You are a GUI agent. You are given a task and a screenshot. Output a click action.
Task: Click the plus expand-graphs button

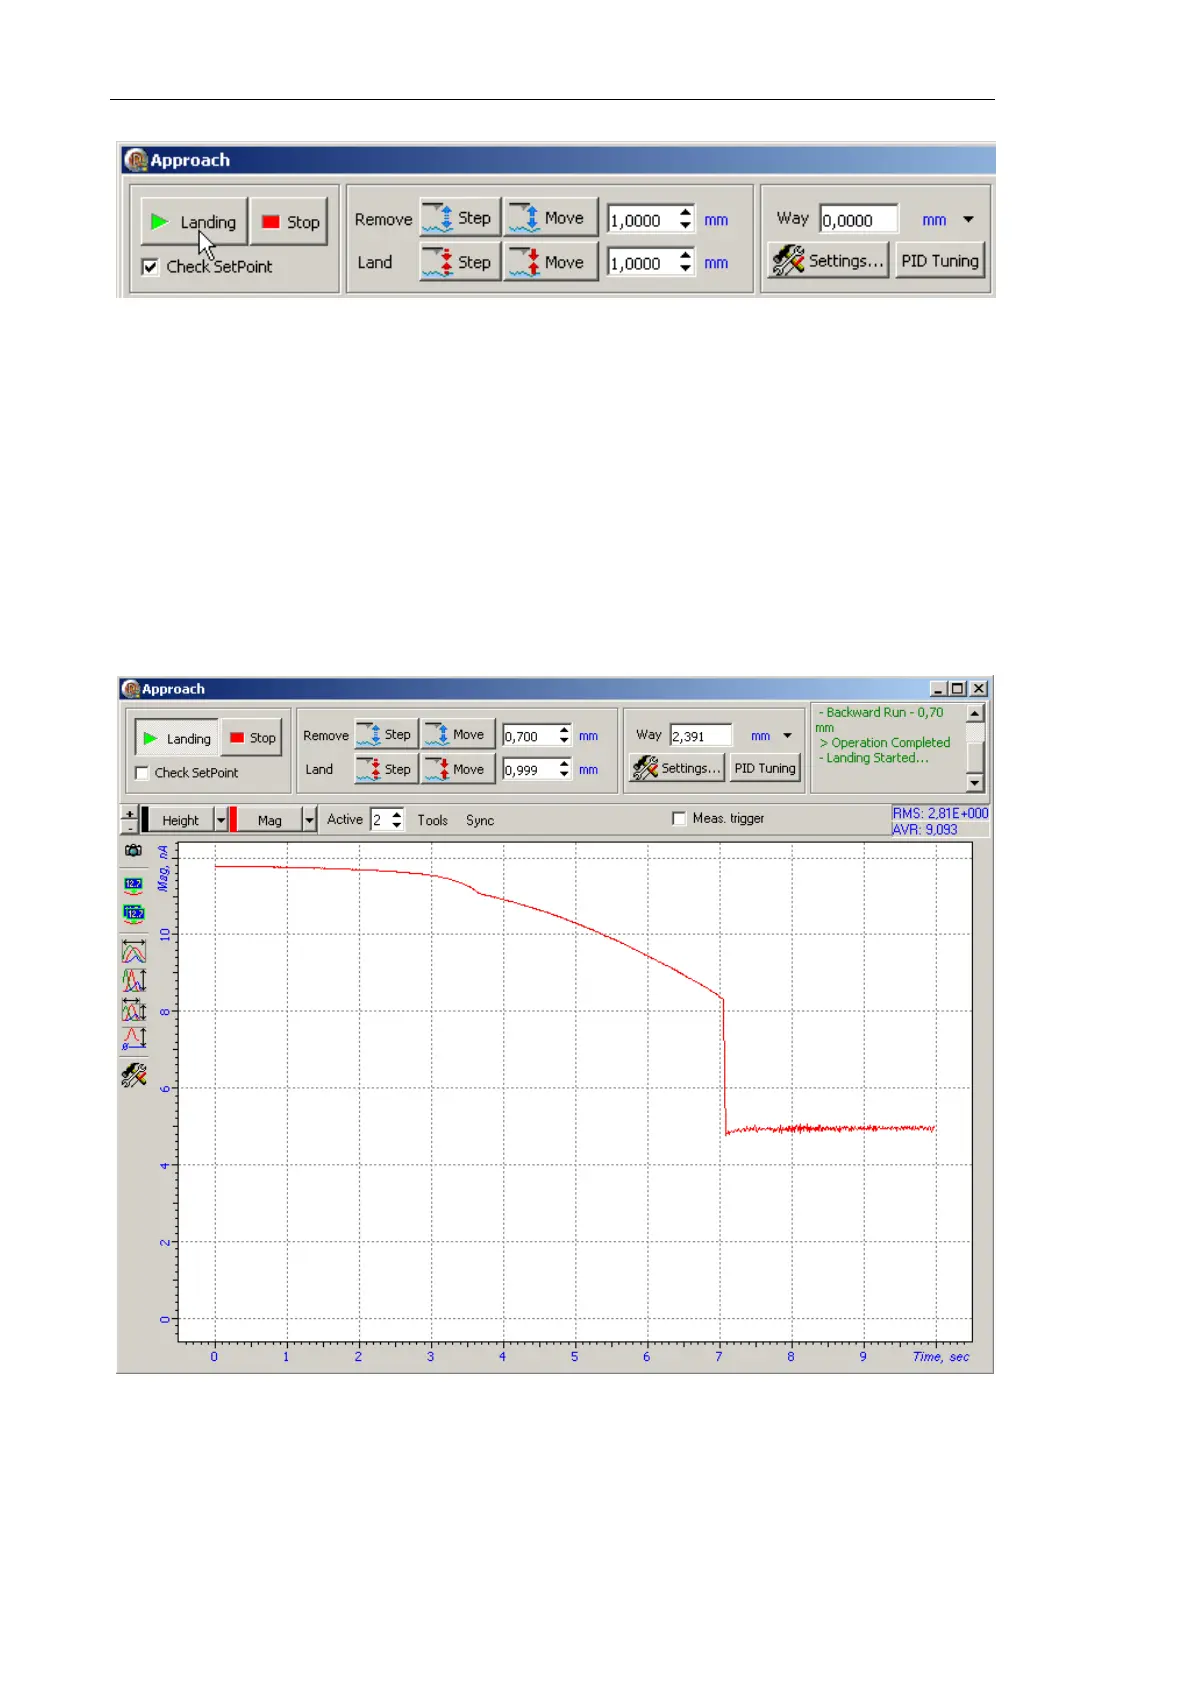[129, 814]
